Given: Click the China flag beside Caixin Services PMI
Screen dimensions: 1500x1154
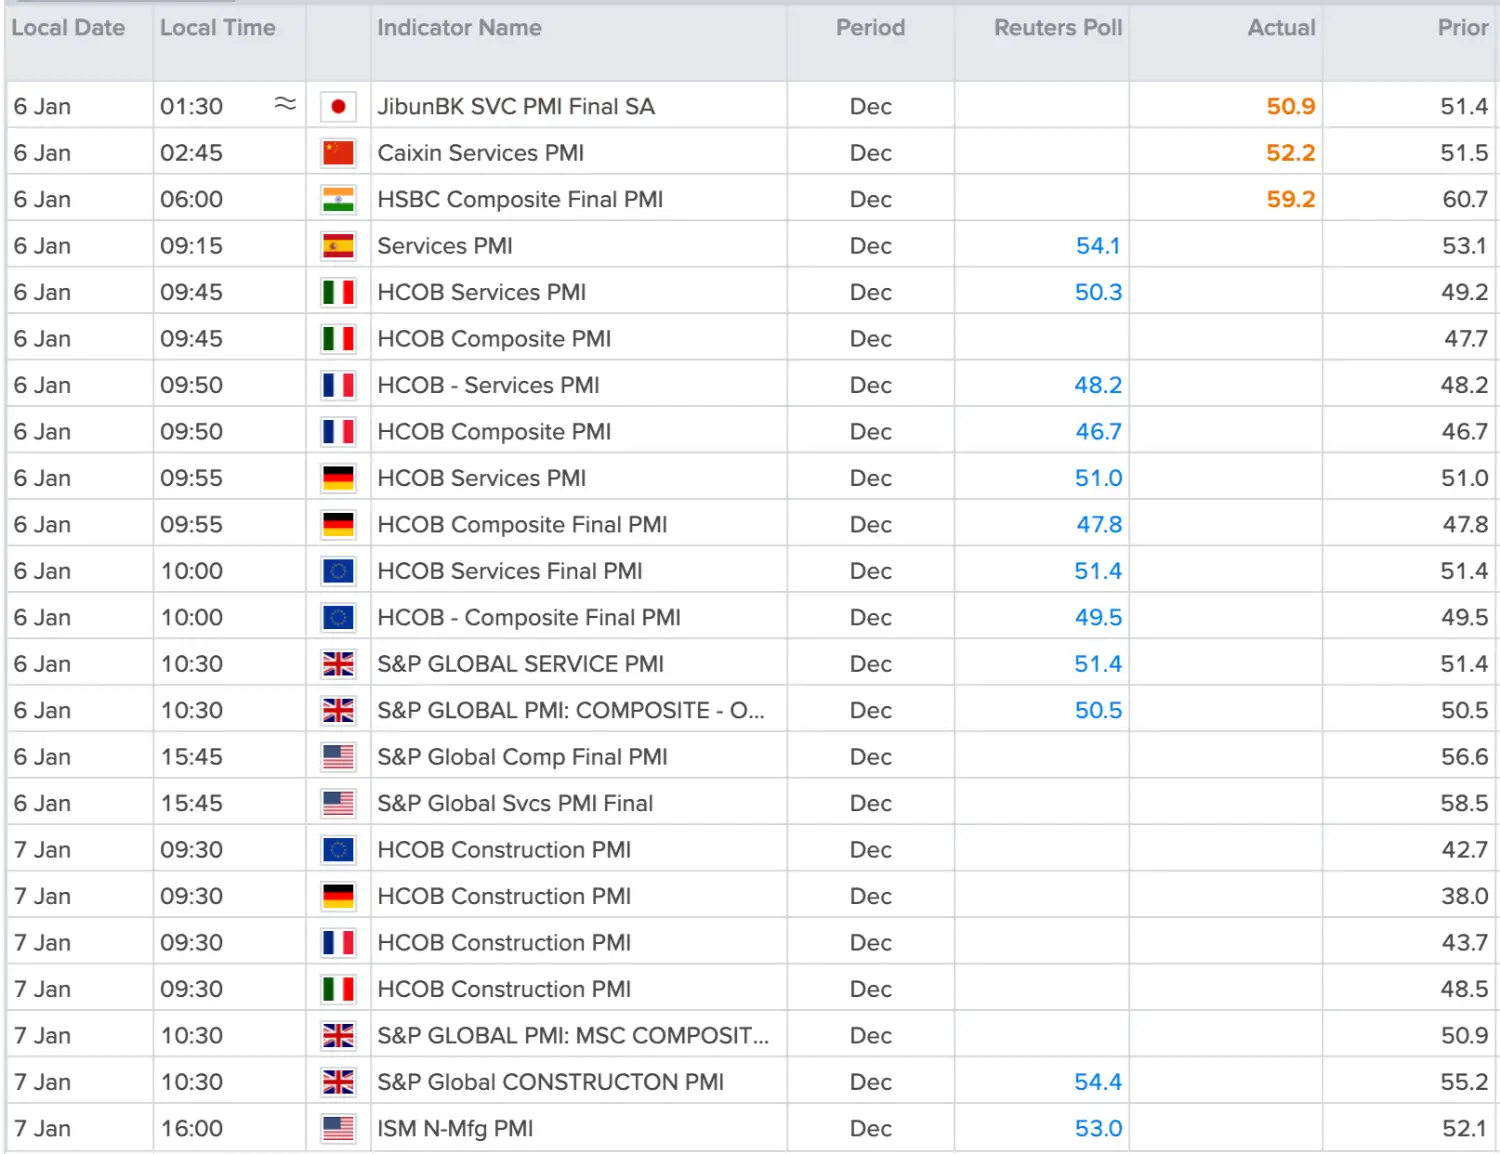Looking at the screenshot, I should pos(338,153).
